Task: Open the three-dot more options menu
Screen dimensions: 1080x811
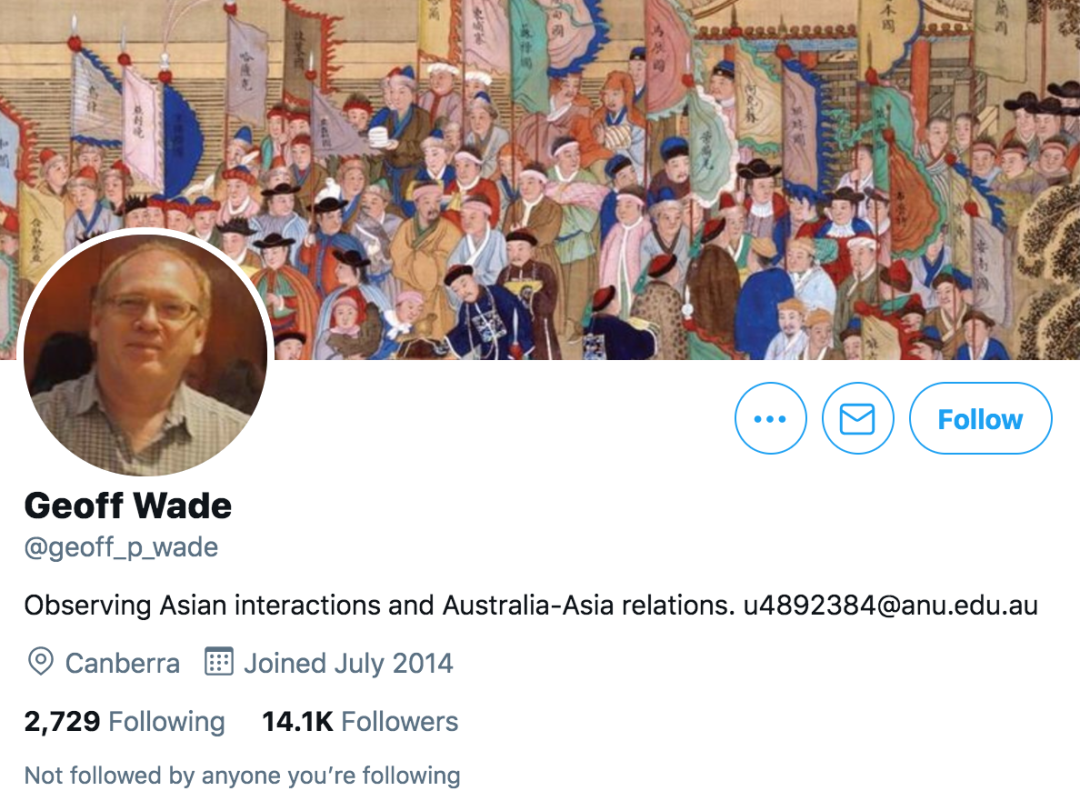Action: coord(770,418)
